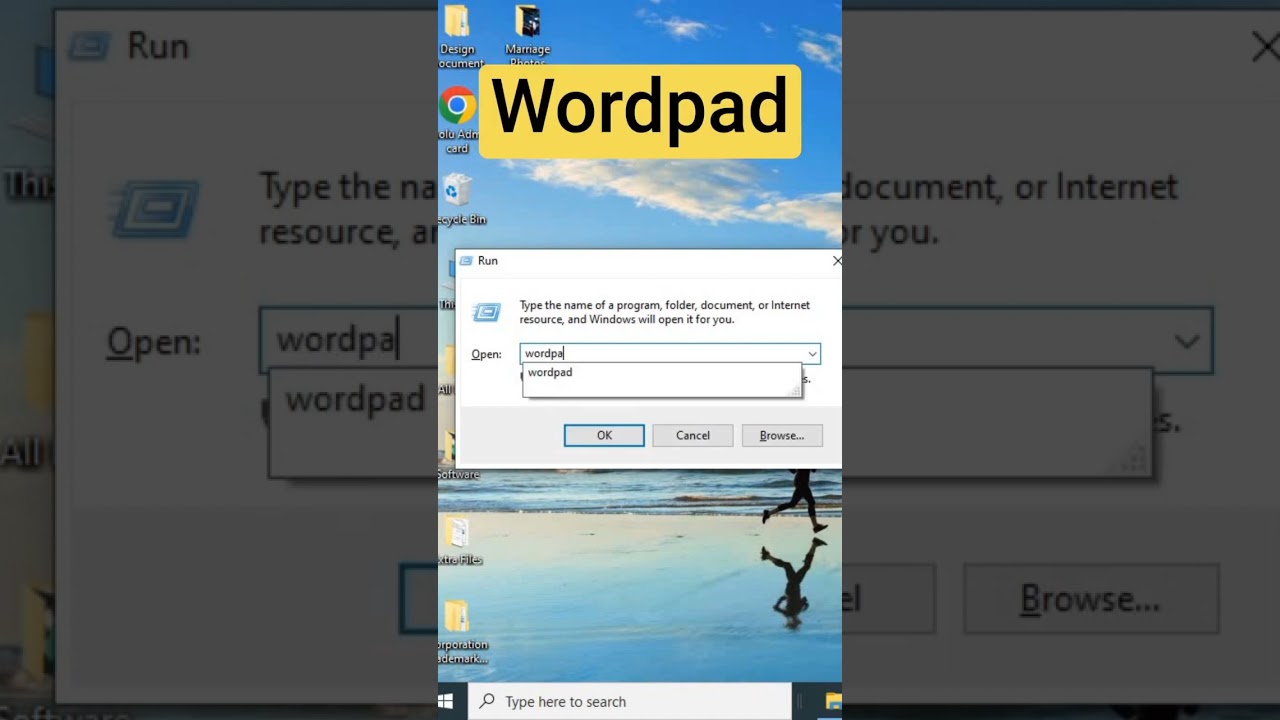Close the sharp Run dialog with X

click(836, 261)
